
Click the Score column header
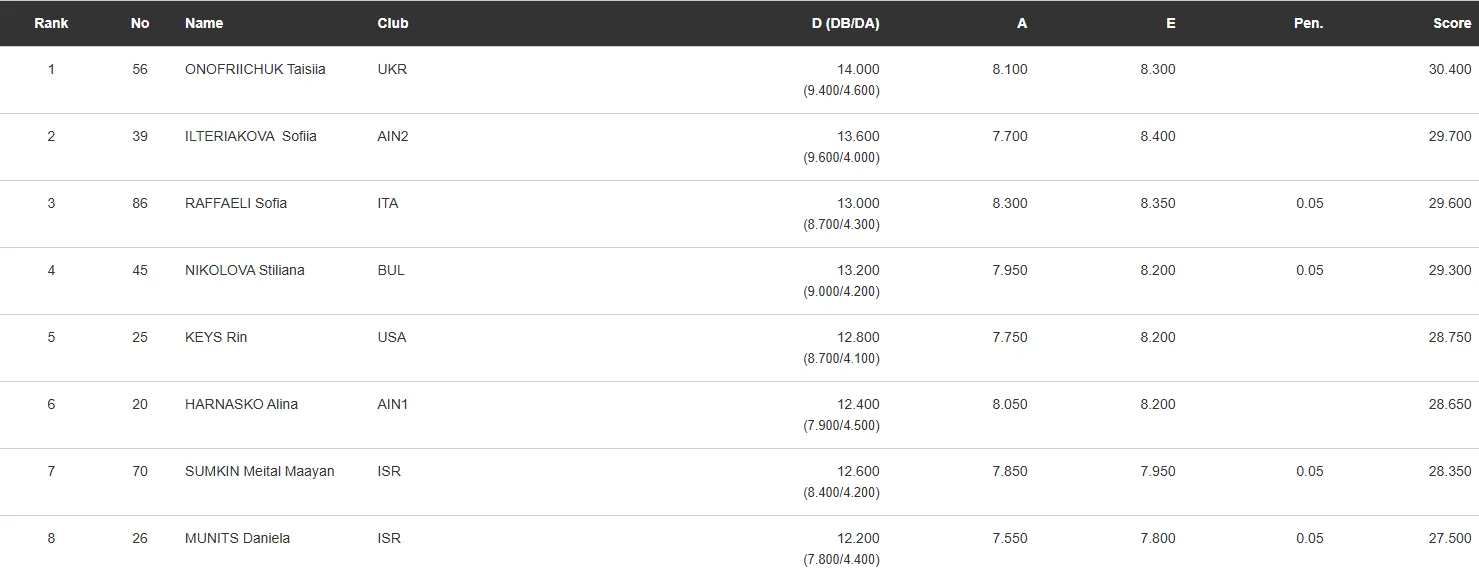click(1451, 23)
